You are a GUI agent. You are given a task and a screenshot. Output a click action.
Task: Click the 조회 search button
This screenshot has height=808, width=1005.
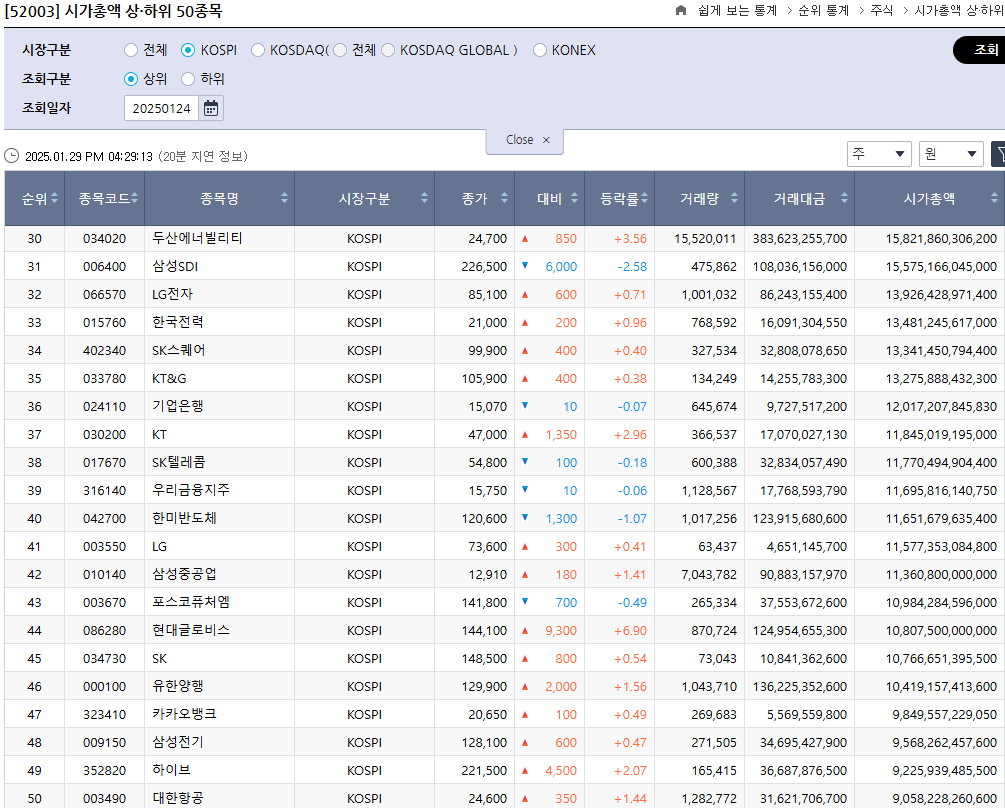pos(979,50)
